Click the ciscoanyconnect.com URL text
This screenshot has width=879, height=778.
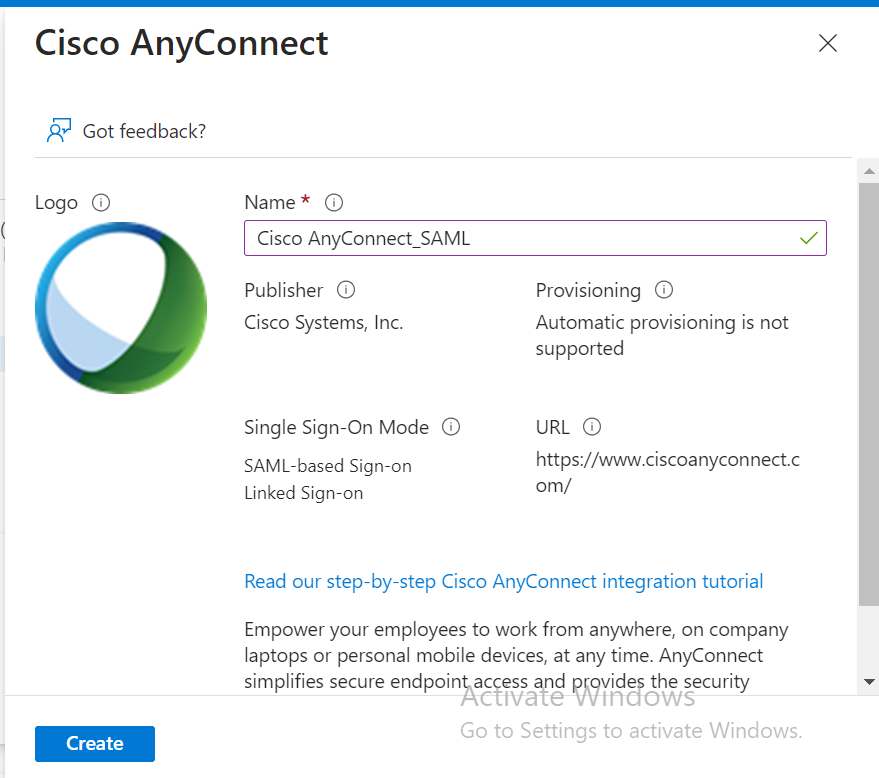667,473
